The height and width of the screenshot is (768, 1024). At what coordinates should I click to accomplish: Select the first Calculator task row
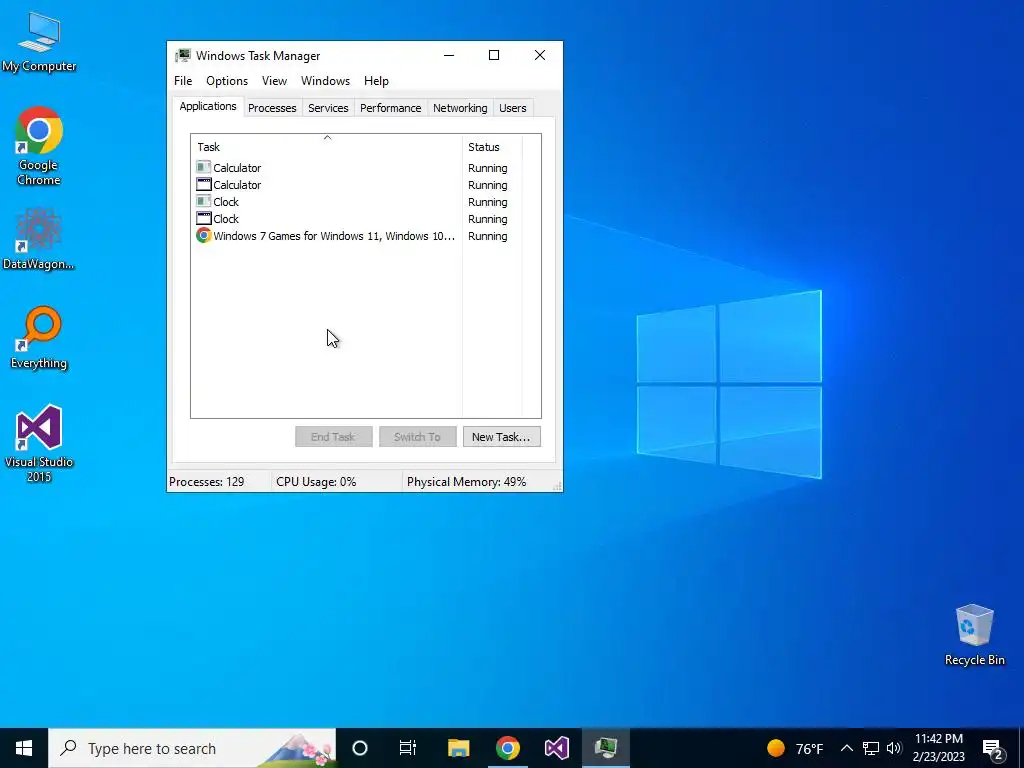357,168
